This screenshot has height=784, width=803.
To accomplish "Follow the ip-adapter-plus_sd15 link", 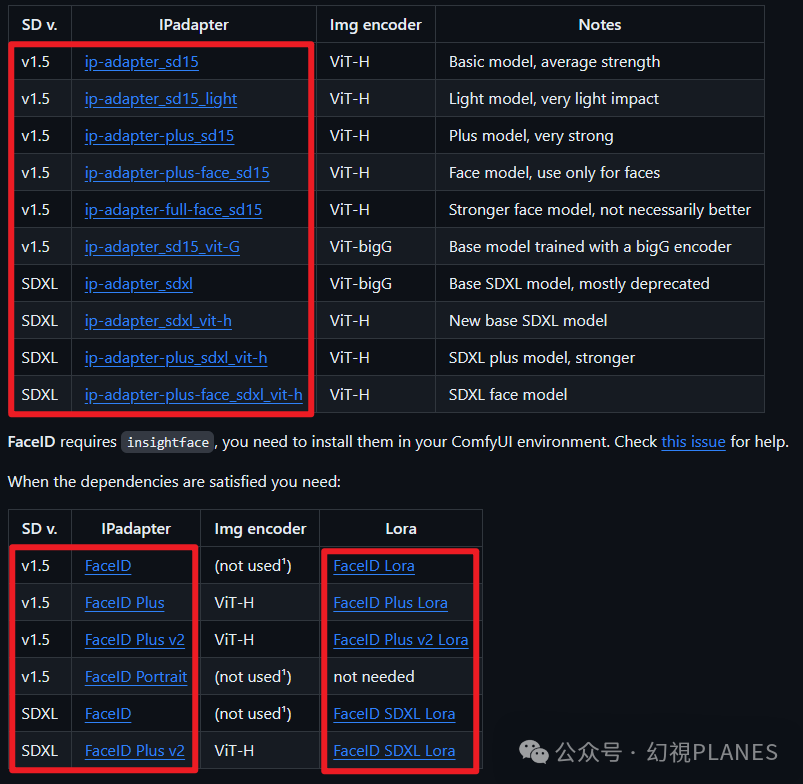I will [x=159, y=136].
